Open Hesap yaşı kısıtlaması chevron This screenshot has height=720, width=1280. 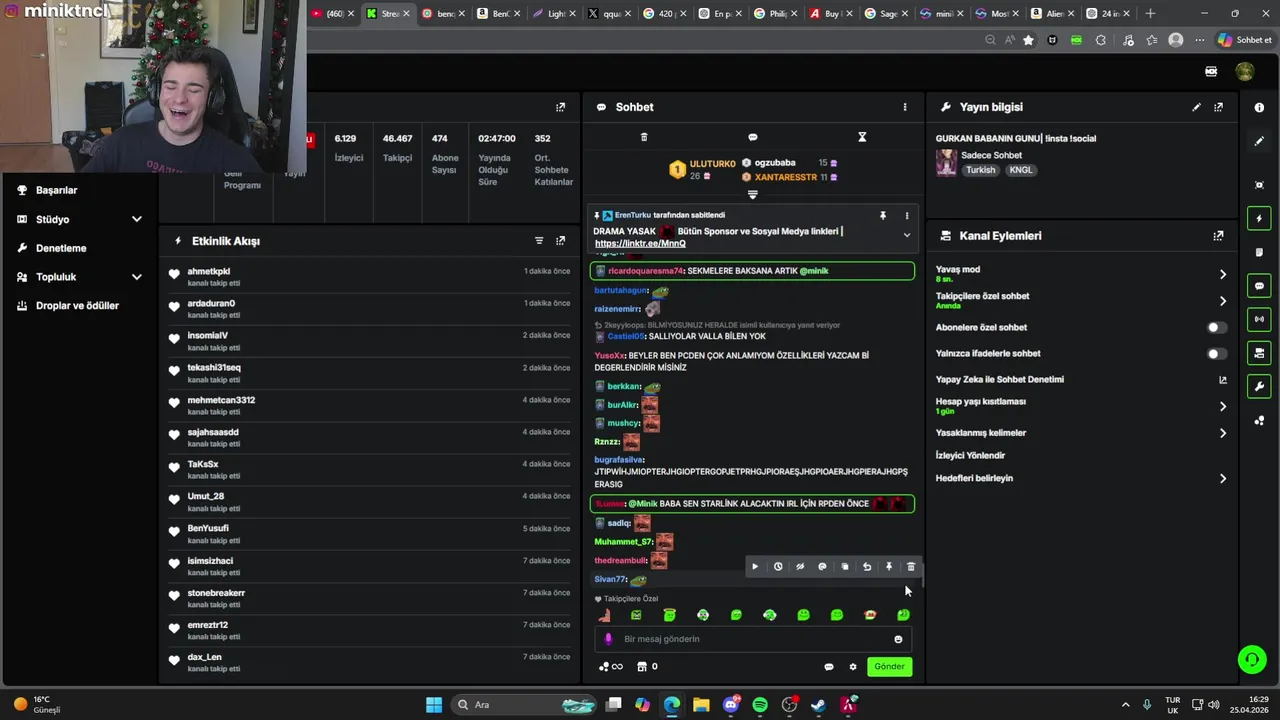click(1222, 406)
